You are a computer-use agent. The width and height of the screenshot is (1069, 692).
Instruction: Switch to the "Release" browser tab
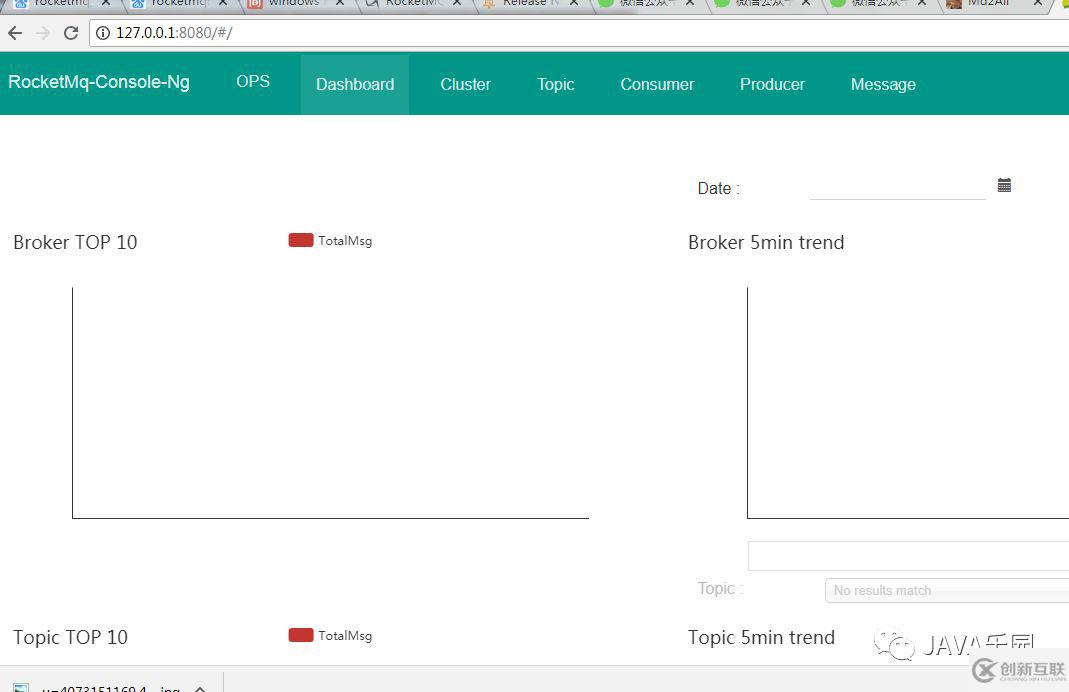pos(529,4)
